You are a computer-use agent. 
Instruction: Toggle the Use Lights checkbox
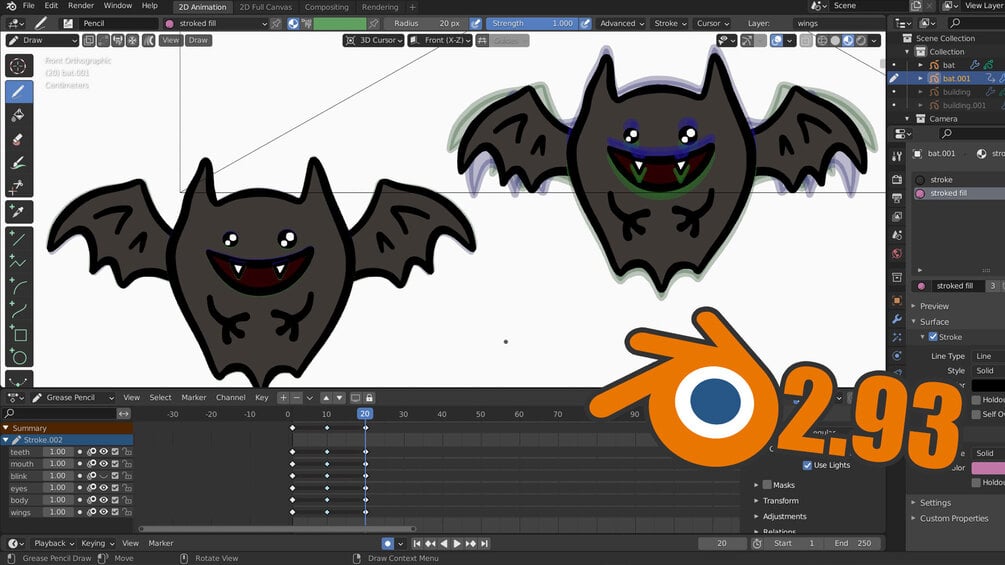pyautogui.click(x=808, y=465)
